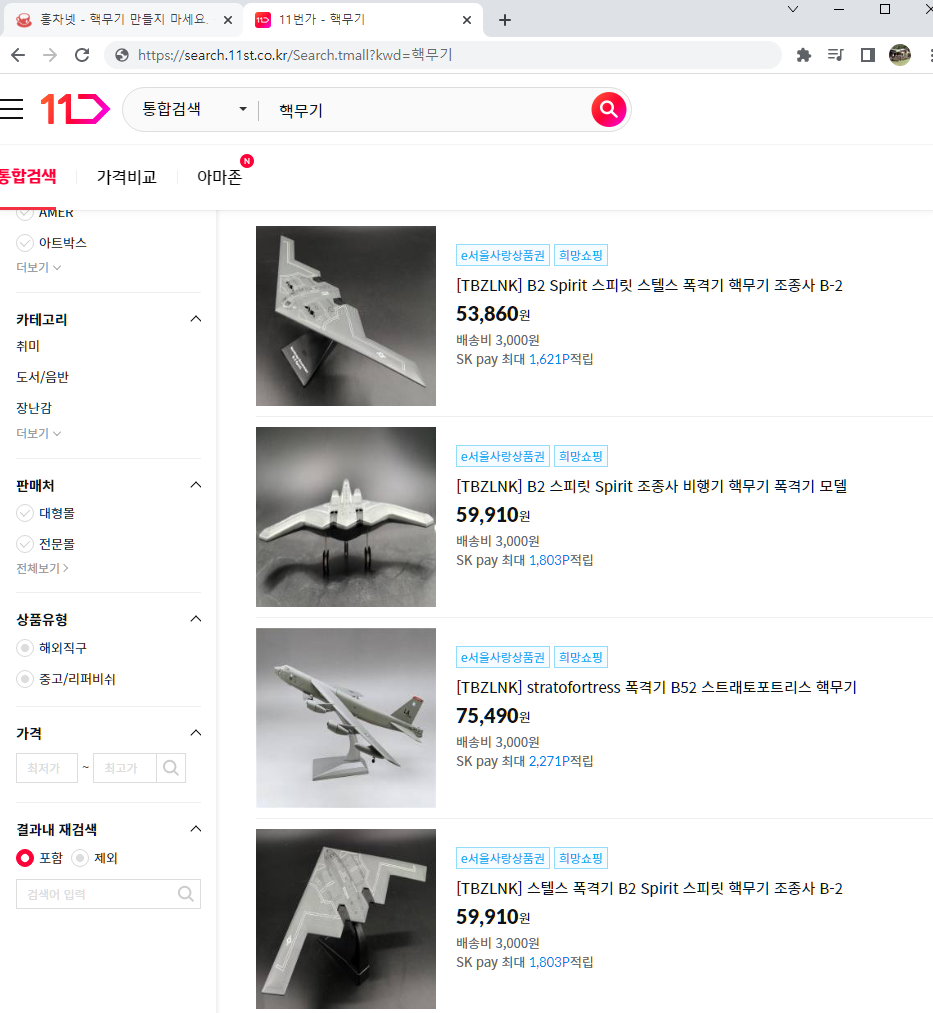Search the price range magnifier icon
The height and width of the screenshot is (1013, 933).
pyautogui.click(x=171, y=768)
